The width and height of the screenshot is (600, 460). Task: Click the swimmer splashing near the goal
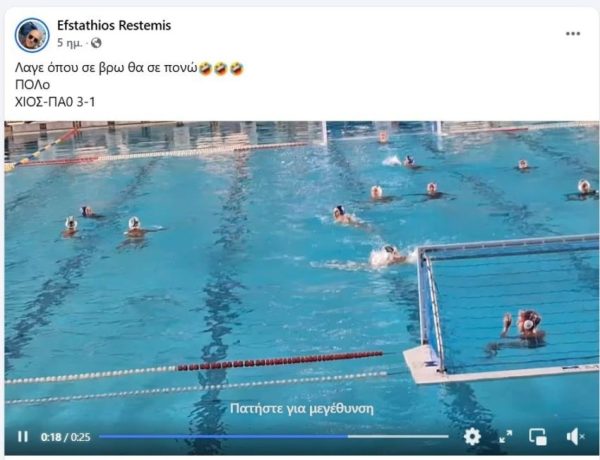pyautogui.click(x=390, y=256)
